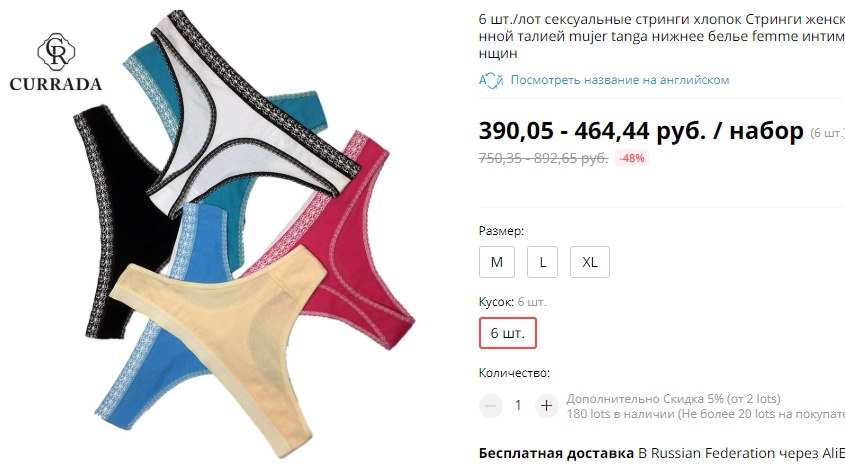Choose the XL size option
845x465 pixels.
point(590,262)
